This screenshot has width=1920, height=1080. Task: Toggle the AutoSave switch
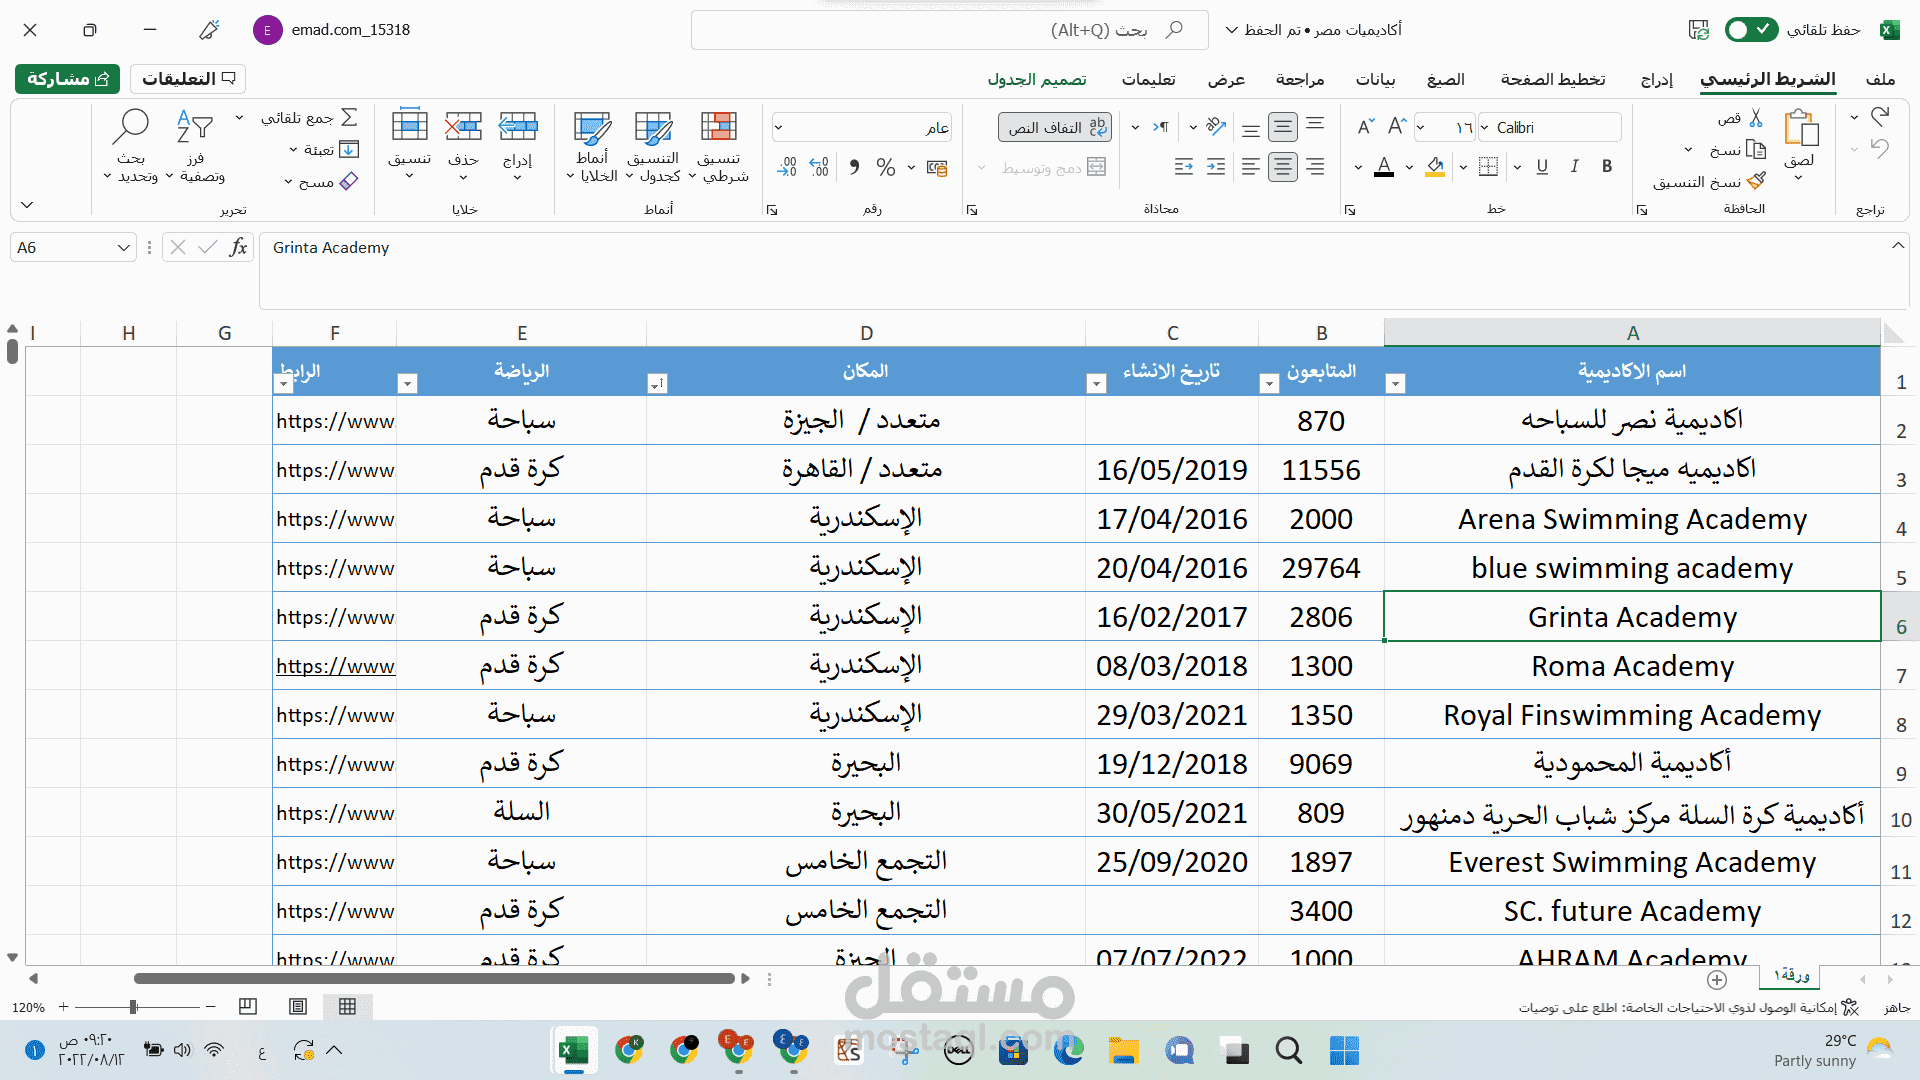[1751, 30]
